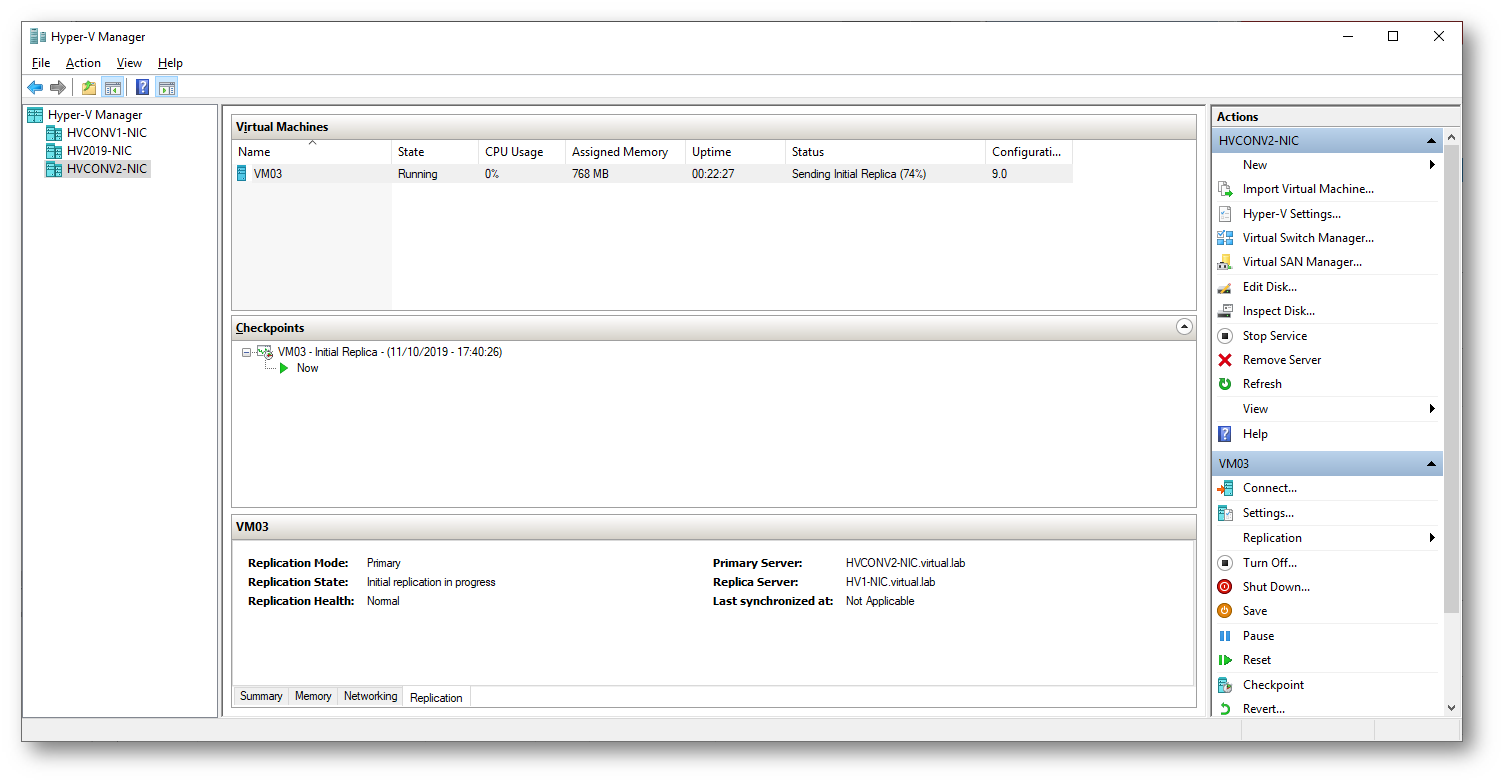The height and width of the screenshot is (784, 1505).
Task: Click the orange Save icon
Action: point(1225,611)
